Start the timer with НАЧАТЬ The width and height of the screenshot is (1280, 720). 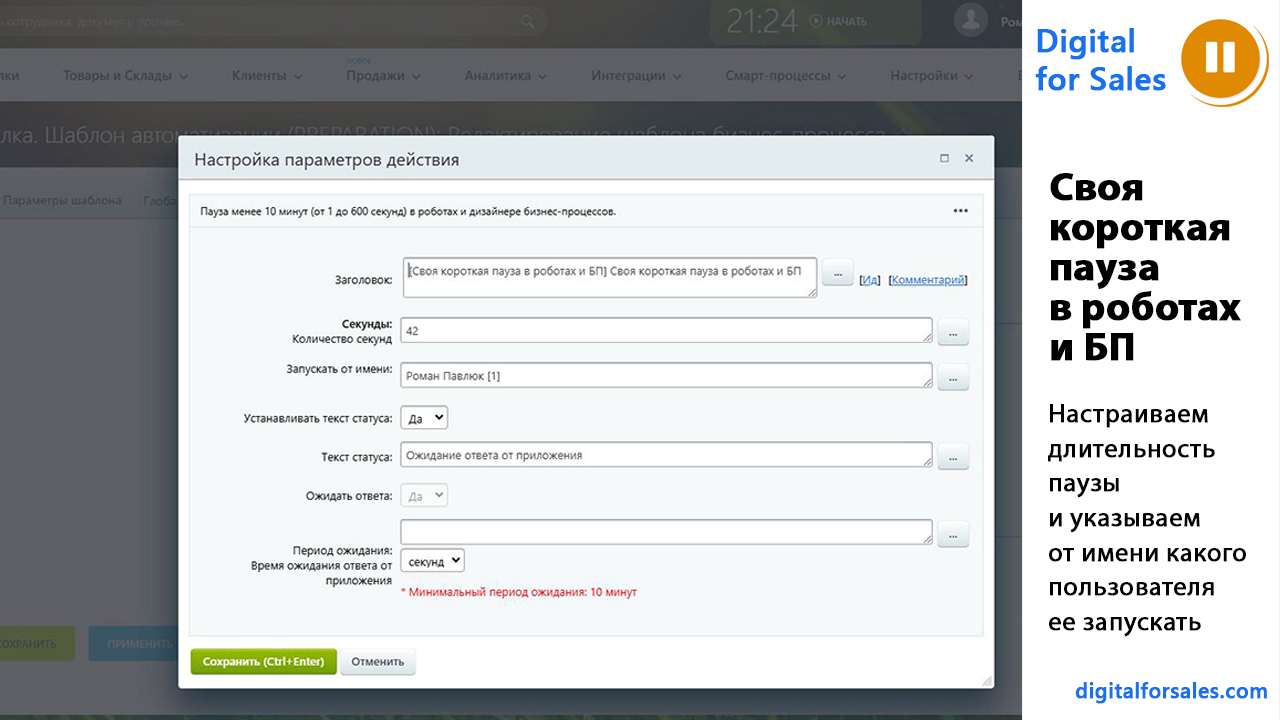(x=838, y=21)
